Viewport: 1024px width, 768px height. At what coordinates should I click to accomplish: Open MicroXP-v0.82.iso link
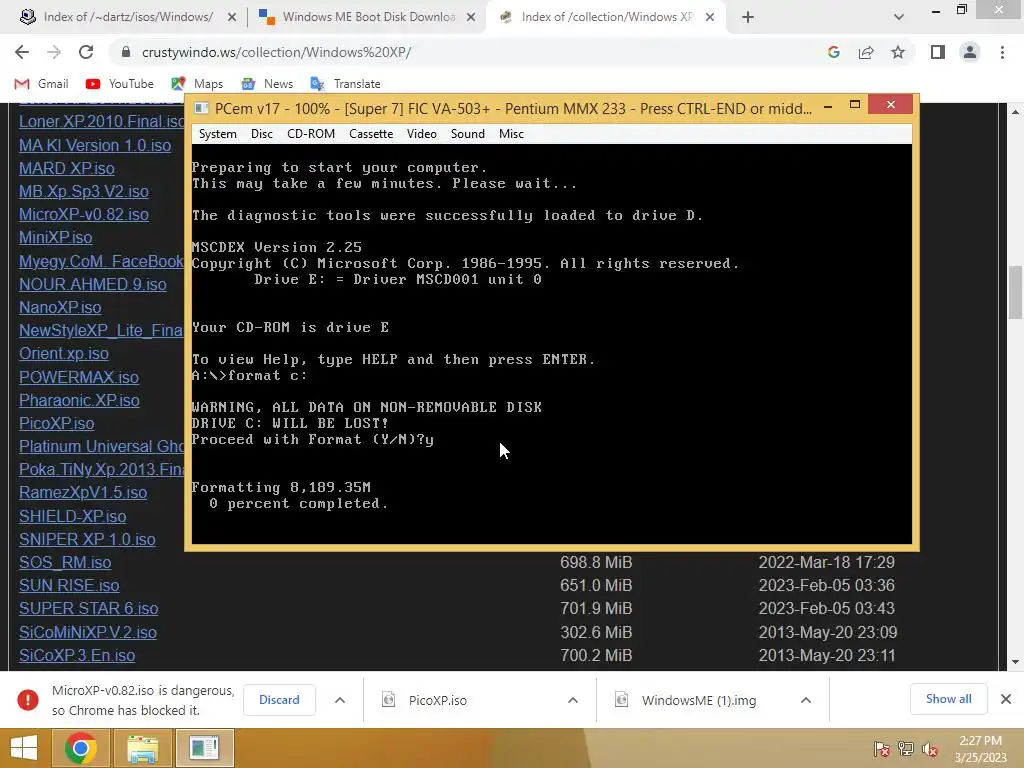84,214
